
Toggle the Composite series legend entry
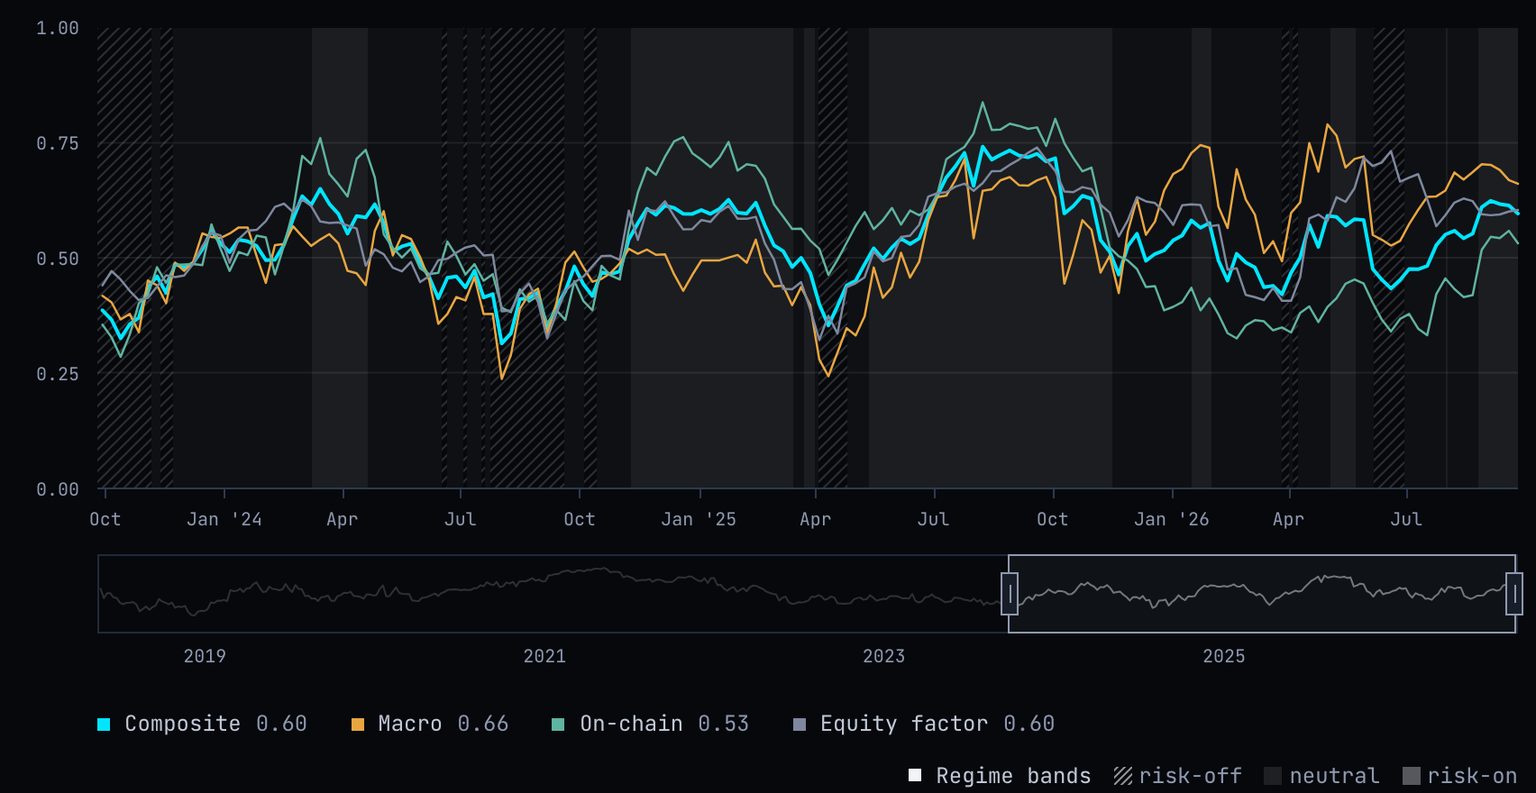coord(202,724)
